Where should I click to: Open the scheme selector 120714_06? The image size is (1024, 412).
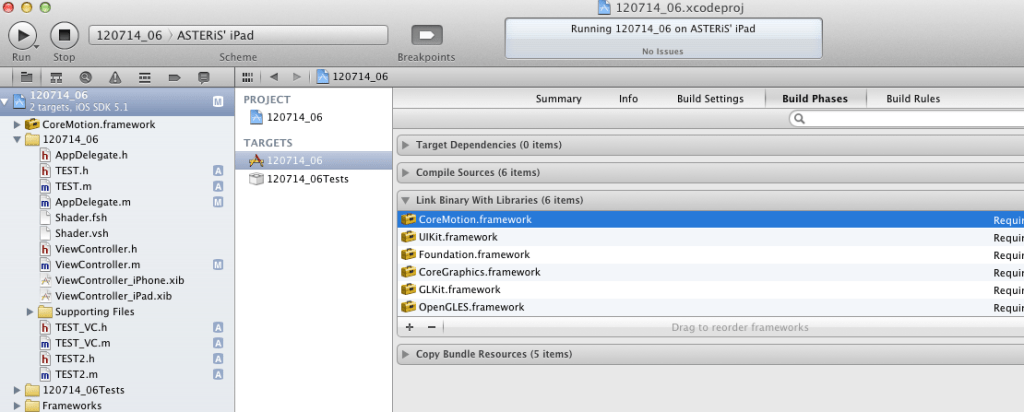[x=129, y=35]
